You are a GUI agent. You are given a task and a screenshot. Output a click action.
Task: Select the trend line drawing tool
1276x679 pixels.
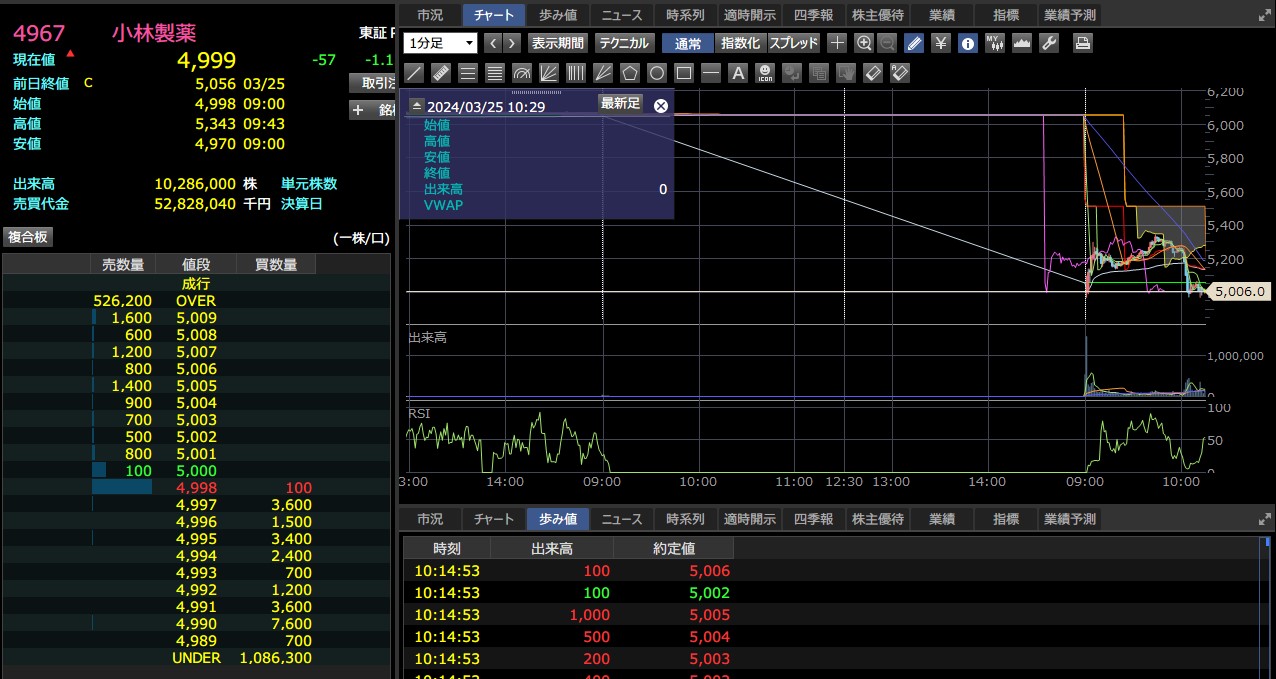click(414, 73)
